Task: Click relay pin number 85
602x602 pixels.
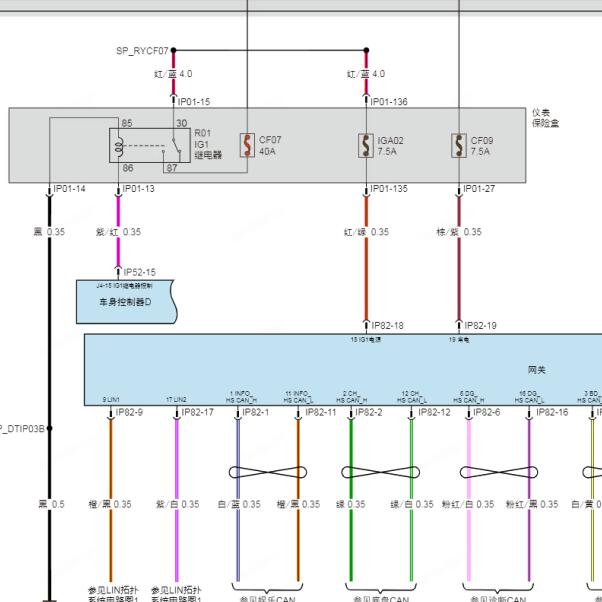Action: point(127,123)
